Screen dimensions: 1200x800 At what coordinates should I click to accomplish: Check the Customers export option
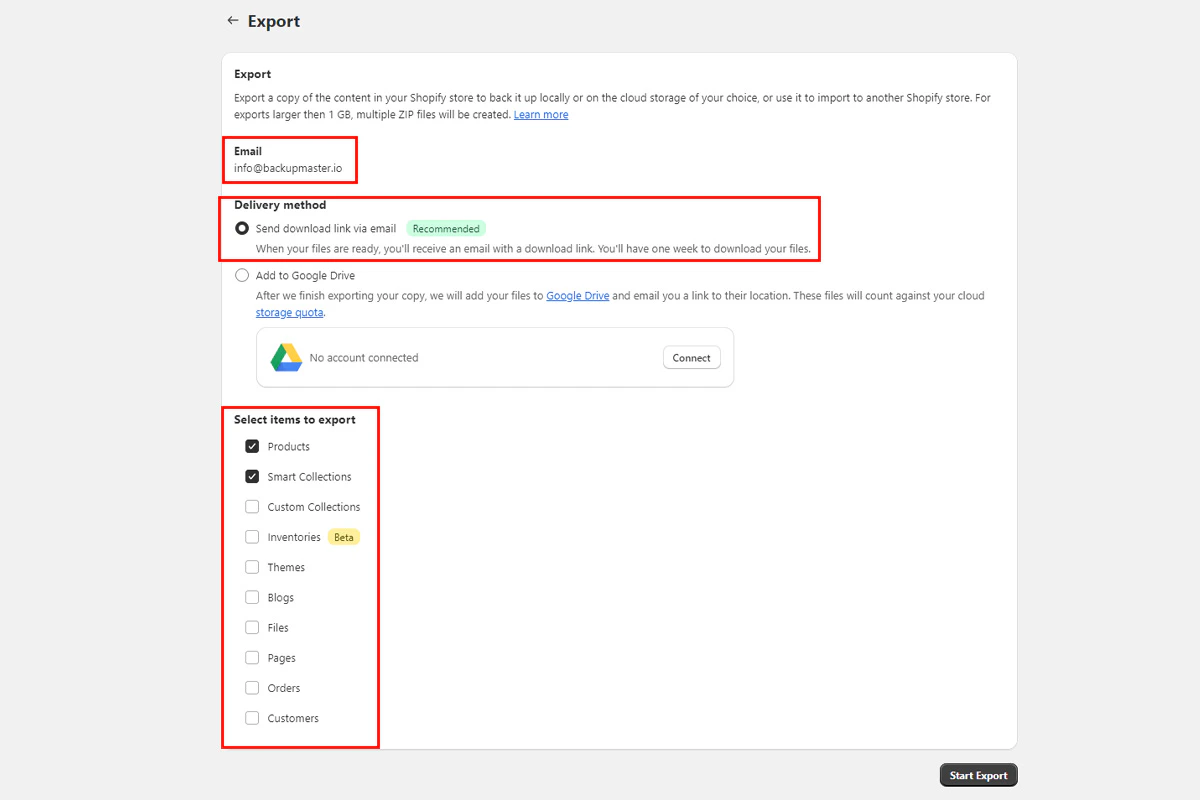click(252, 718)
